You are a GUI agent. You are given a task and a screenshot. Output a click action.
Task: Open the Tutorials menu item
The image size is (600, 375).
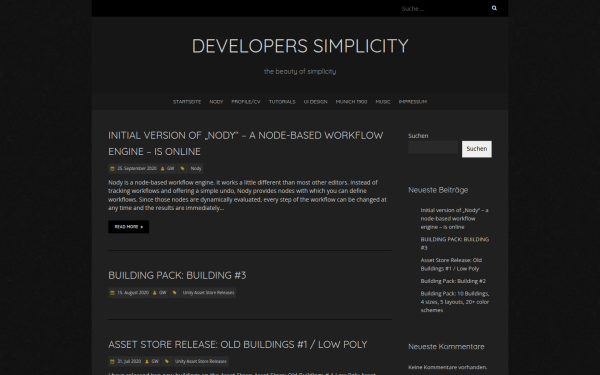(x=282, y=102)
